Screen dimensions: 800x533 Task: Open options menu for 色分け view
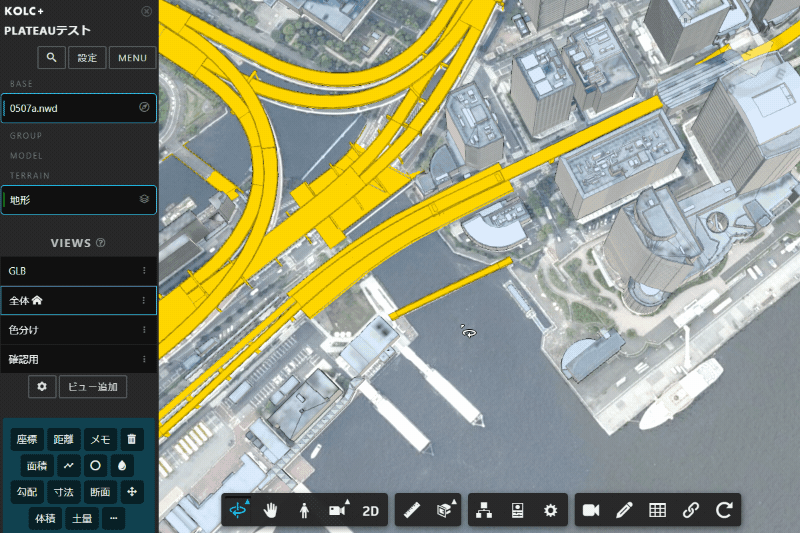(x=144, y=329)
